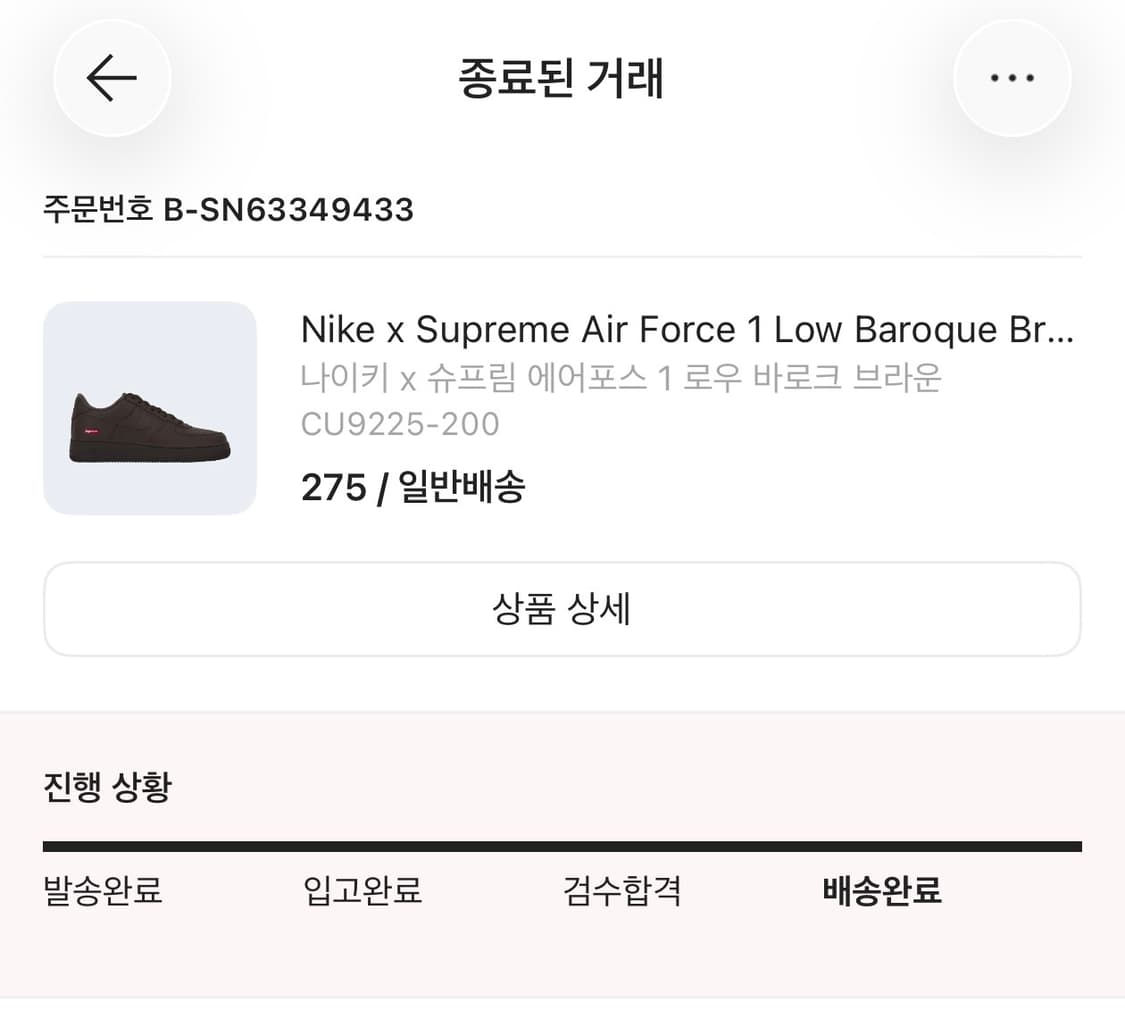Tap the back arrow icon

(x=112, y=77)
